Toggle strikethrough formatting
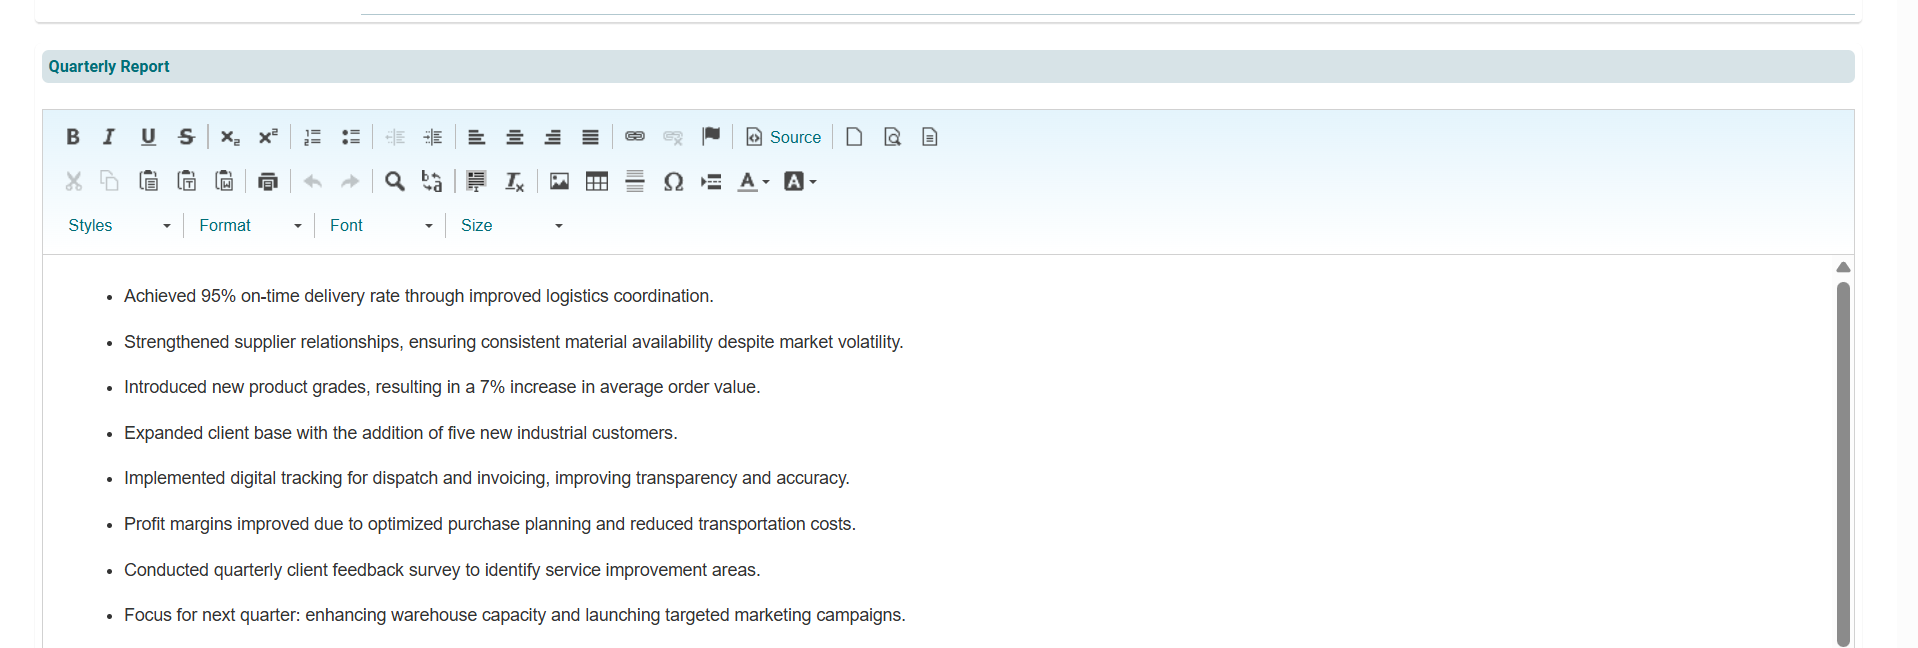1918x648 pixels. (186, 137)
